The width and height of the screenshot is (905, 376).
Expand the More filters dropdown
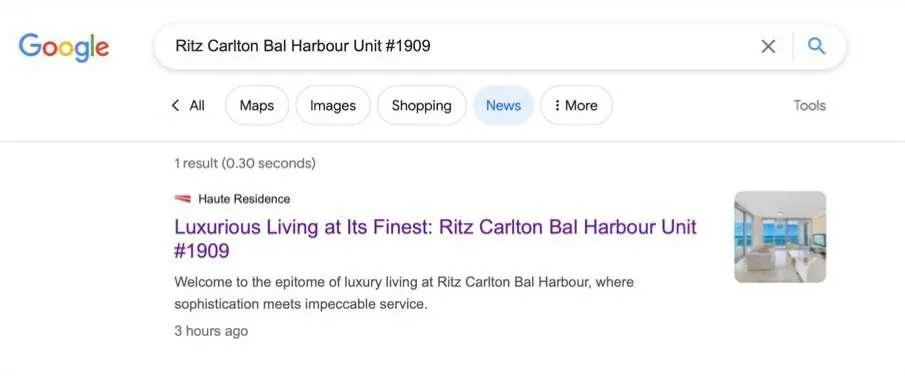click(x=576, y=105)
